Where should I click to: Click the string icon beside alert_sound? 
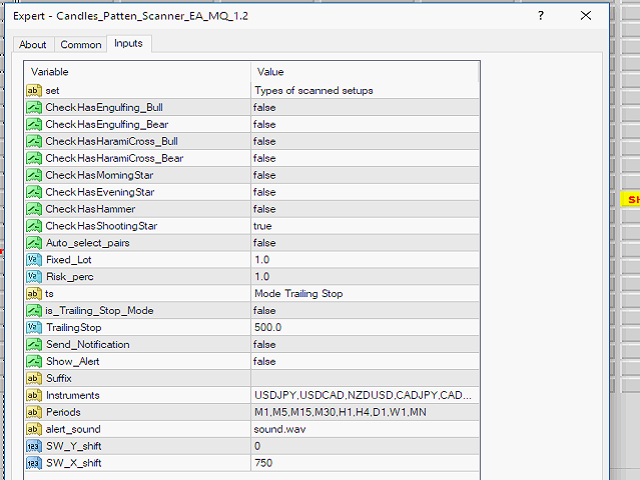tap(34, 429)
